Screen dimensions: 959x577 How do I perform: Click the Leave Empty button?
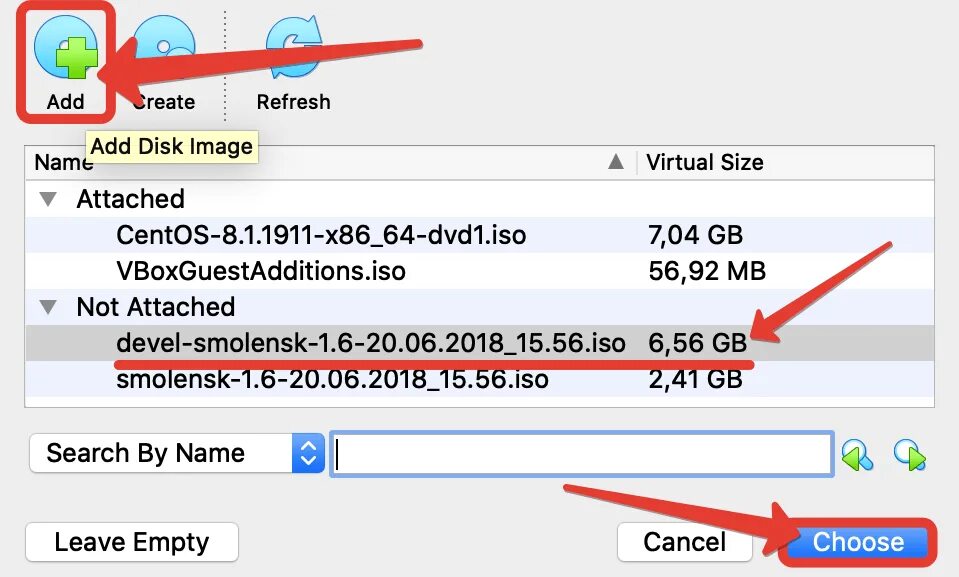point(132,542)
